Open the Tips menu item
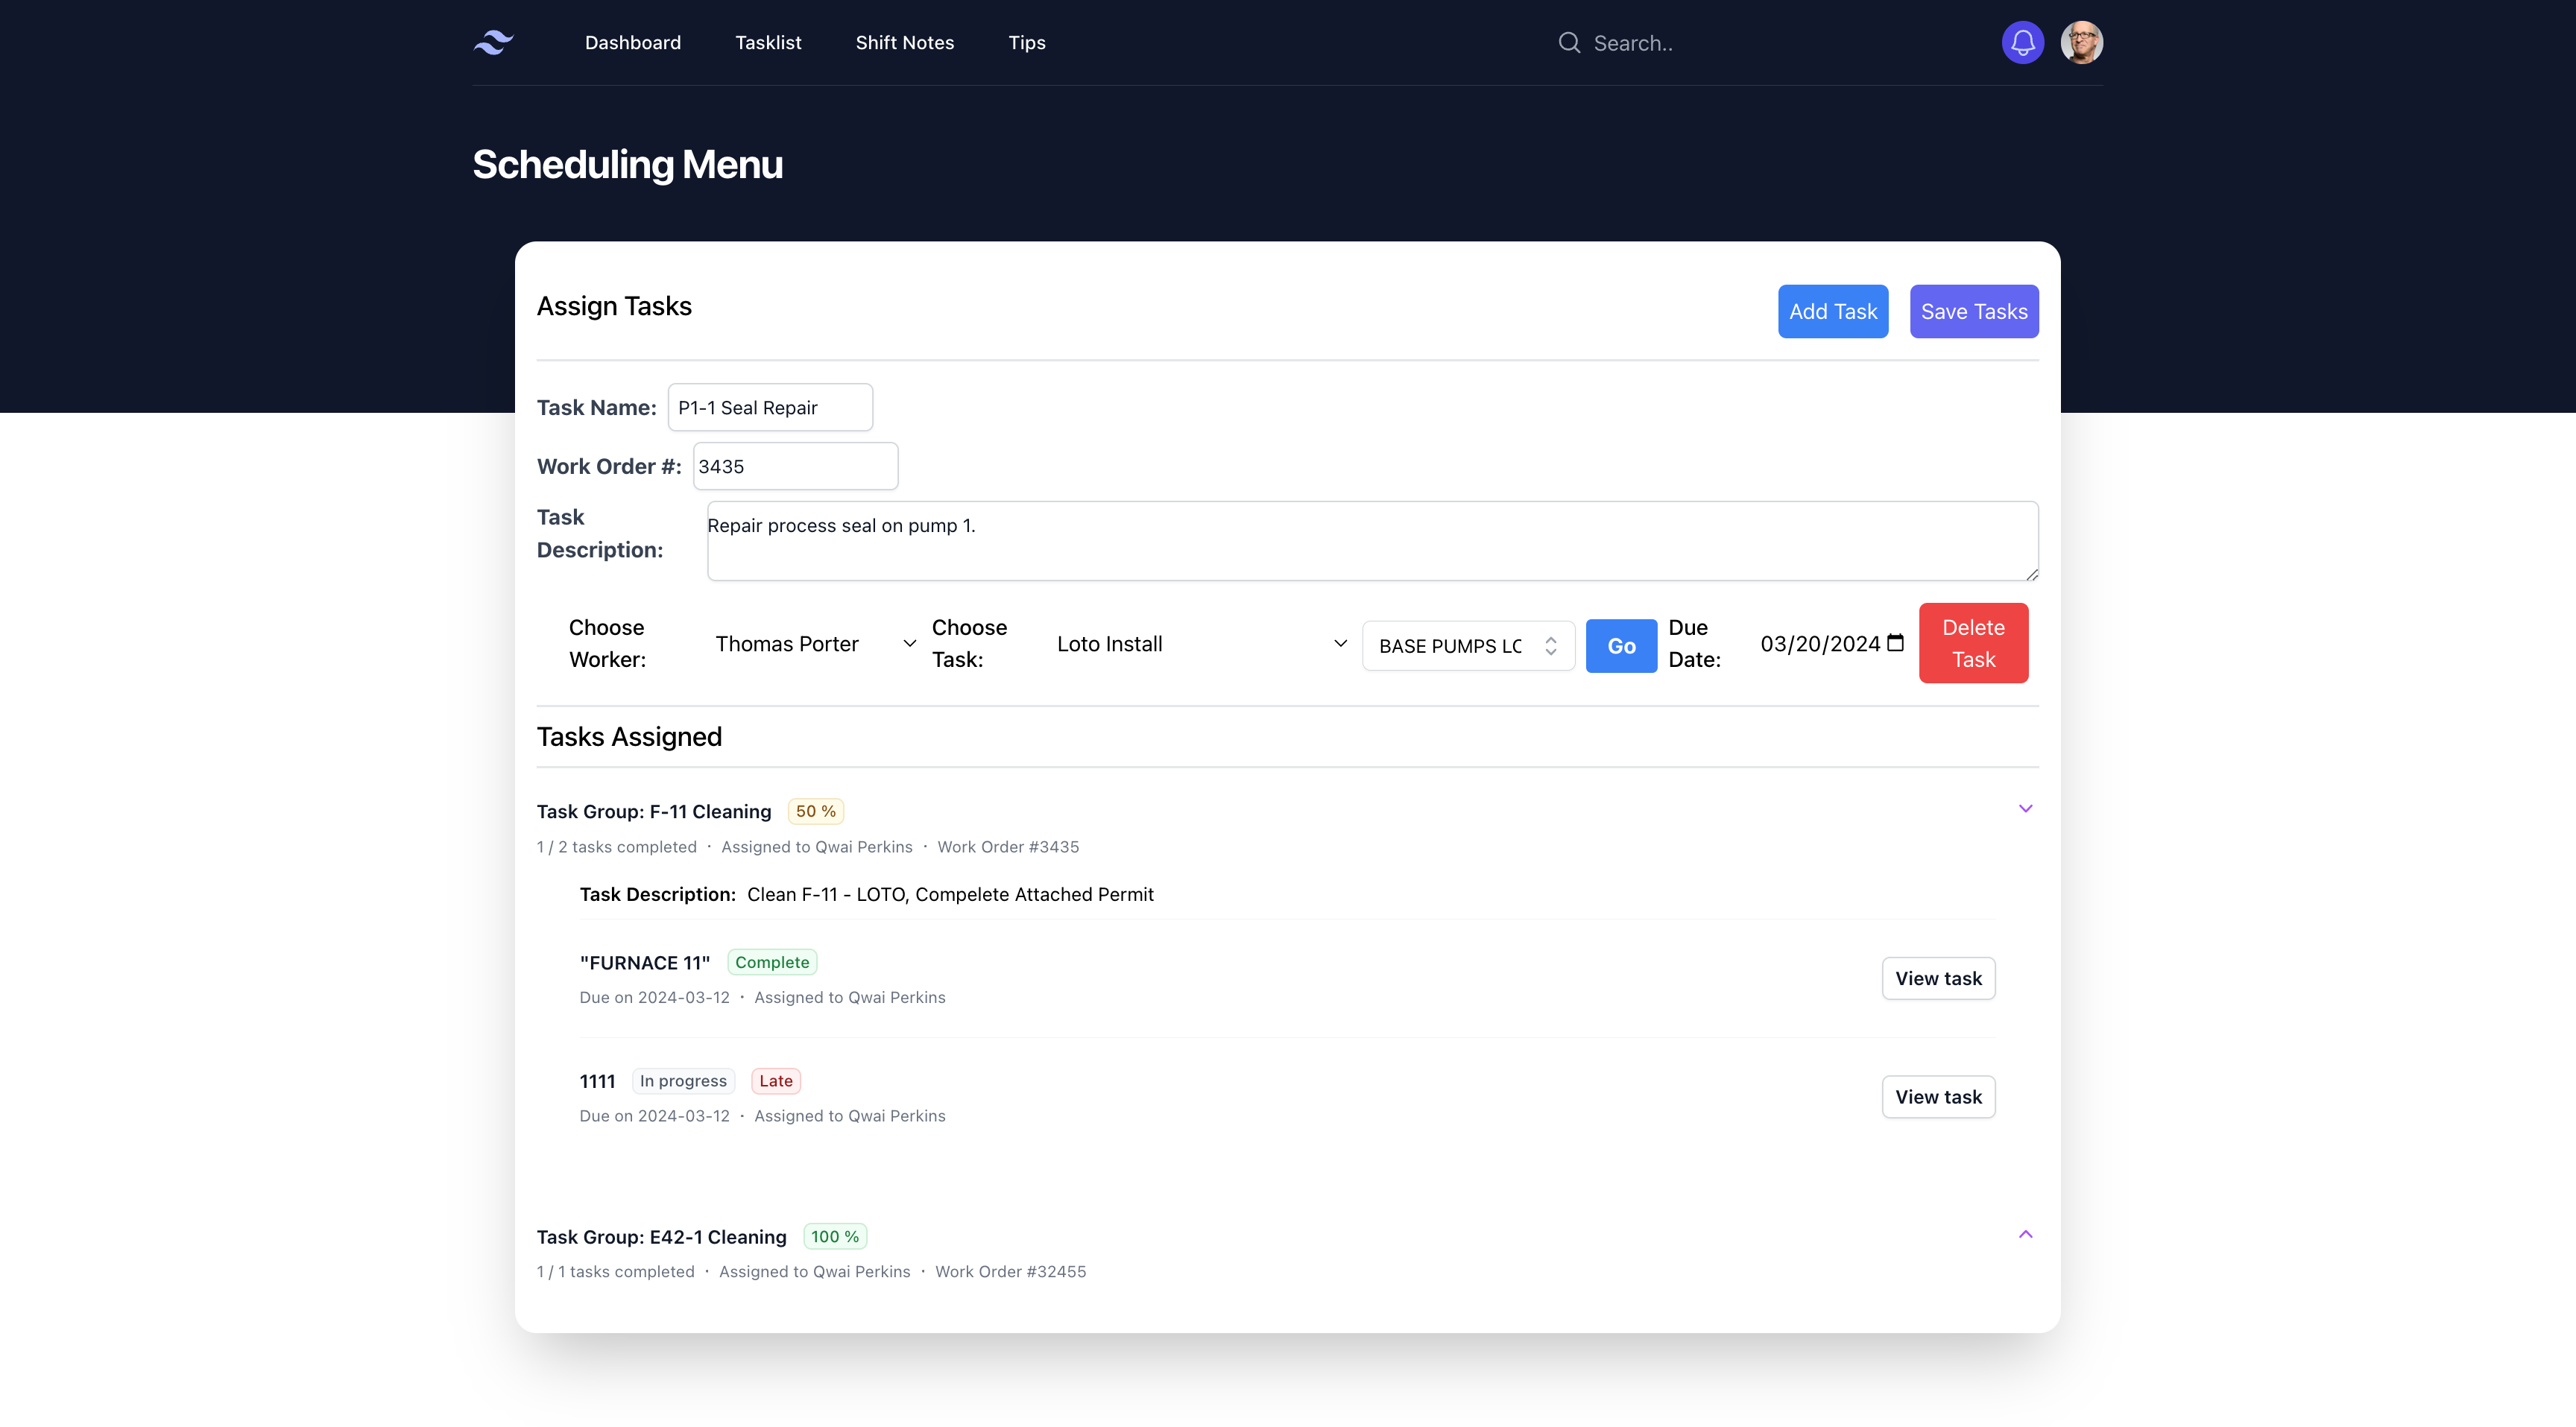The image size is (2576, 1427). (x=1026, y=43)
